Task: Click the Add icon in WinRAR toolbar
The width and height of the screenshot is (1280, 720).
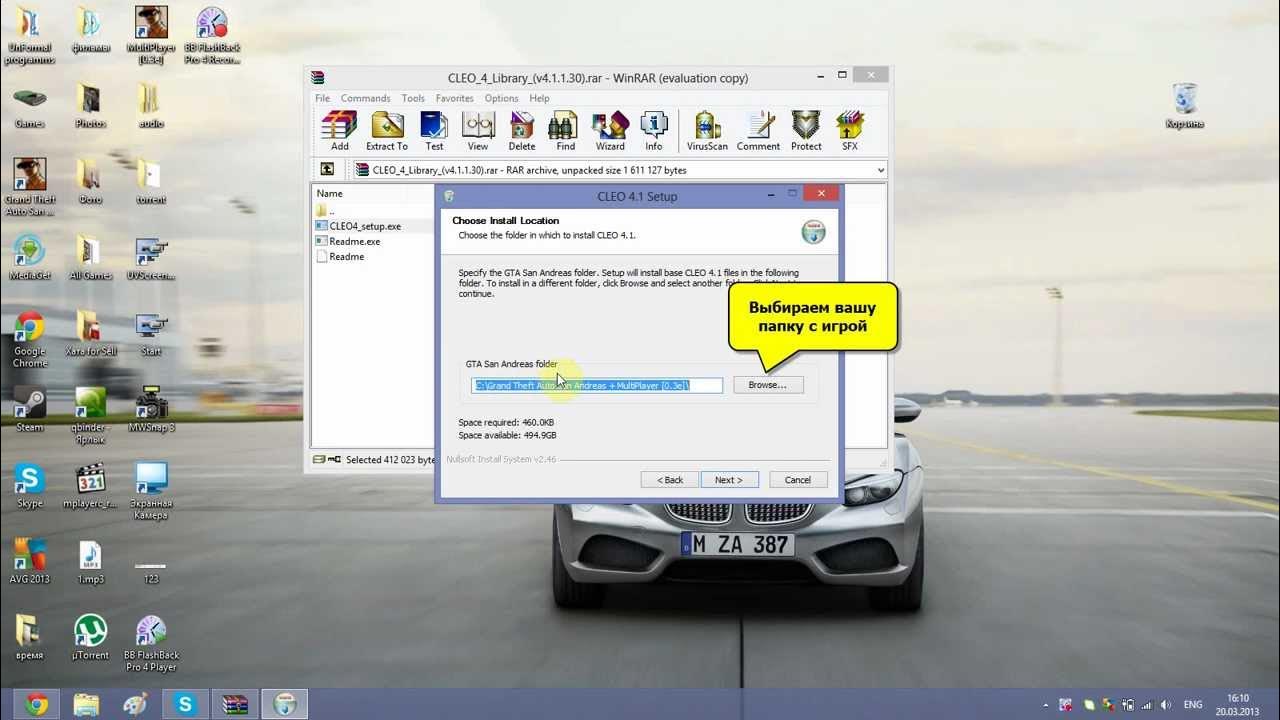Action: [340, 131]
